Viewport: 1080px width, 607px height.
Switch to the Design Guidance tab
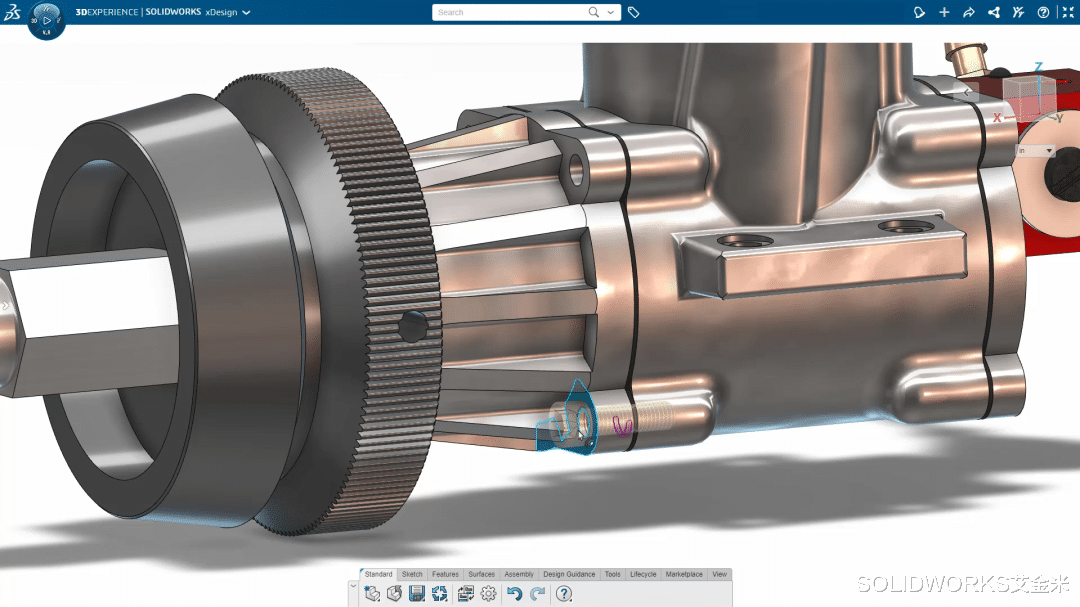pos(569,574)
